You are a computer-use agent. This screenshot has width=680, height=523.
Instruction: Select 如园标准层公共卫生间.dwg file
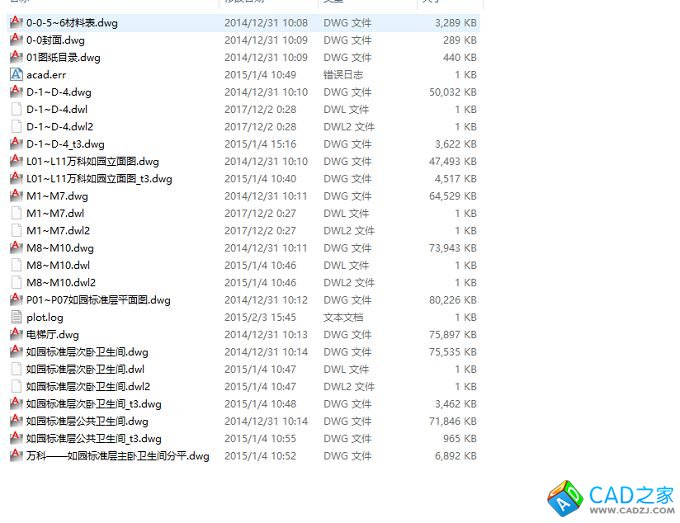click(87, 421)
